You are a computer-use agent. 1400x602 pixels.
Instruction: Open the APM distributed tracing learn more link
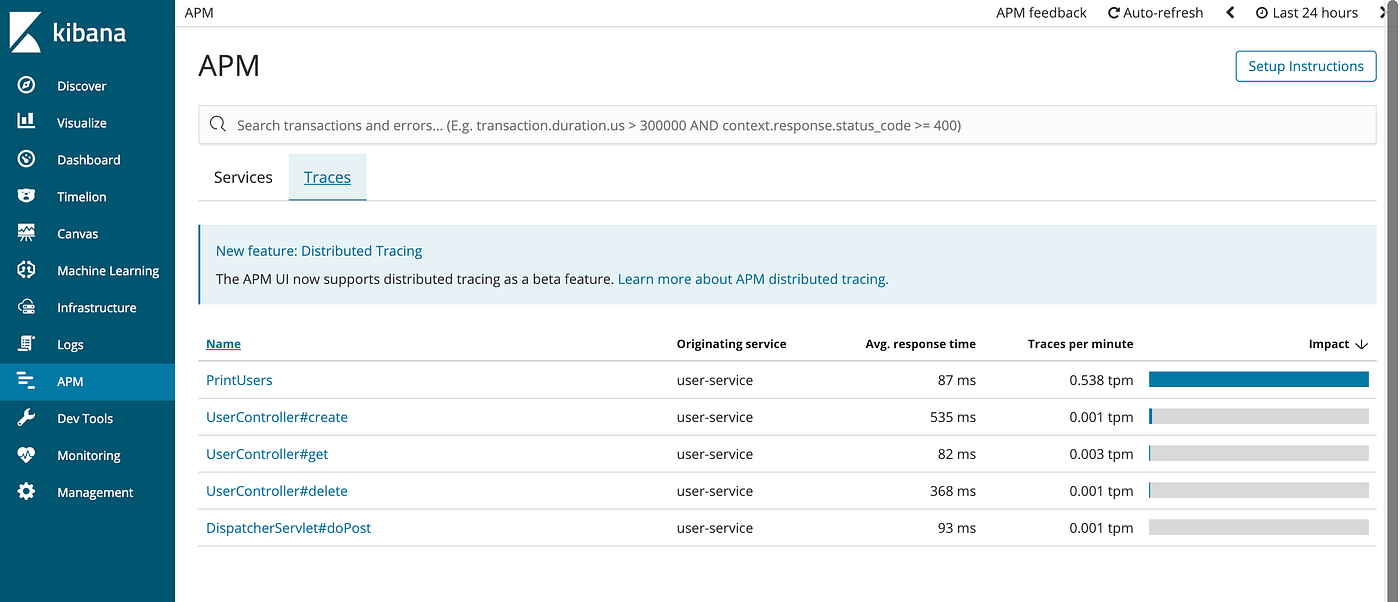click(751, 279)
